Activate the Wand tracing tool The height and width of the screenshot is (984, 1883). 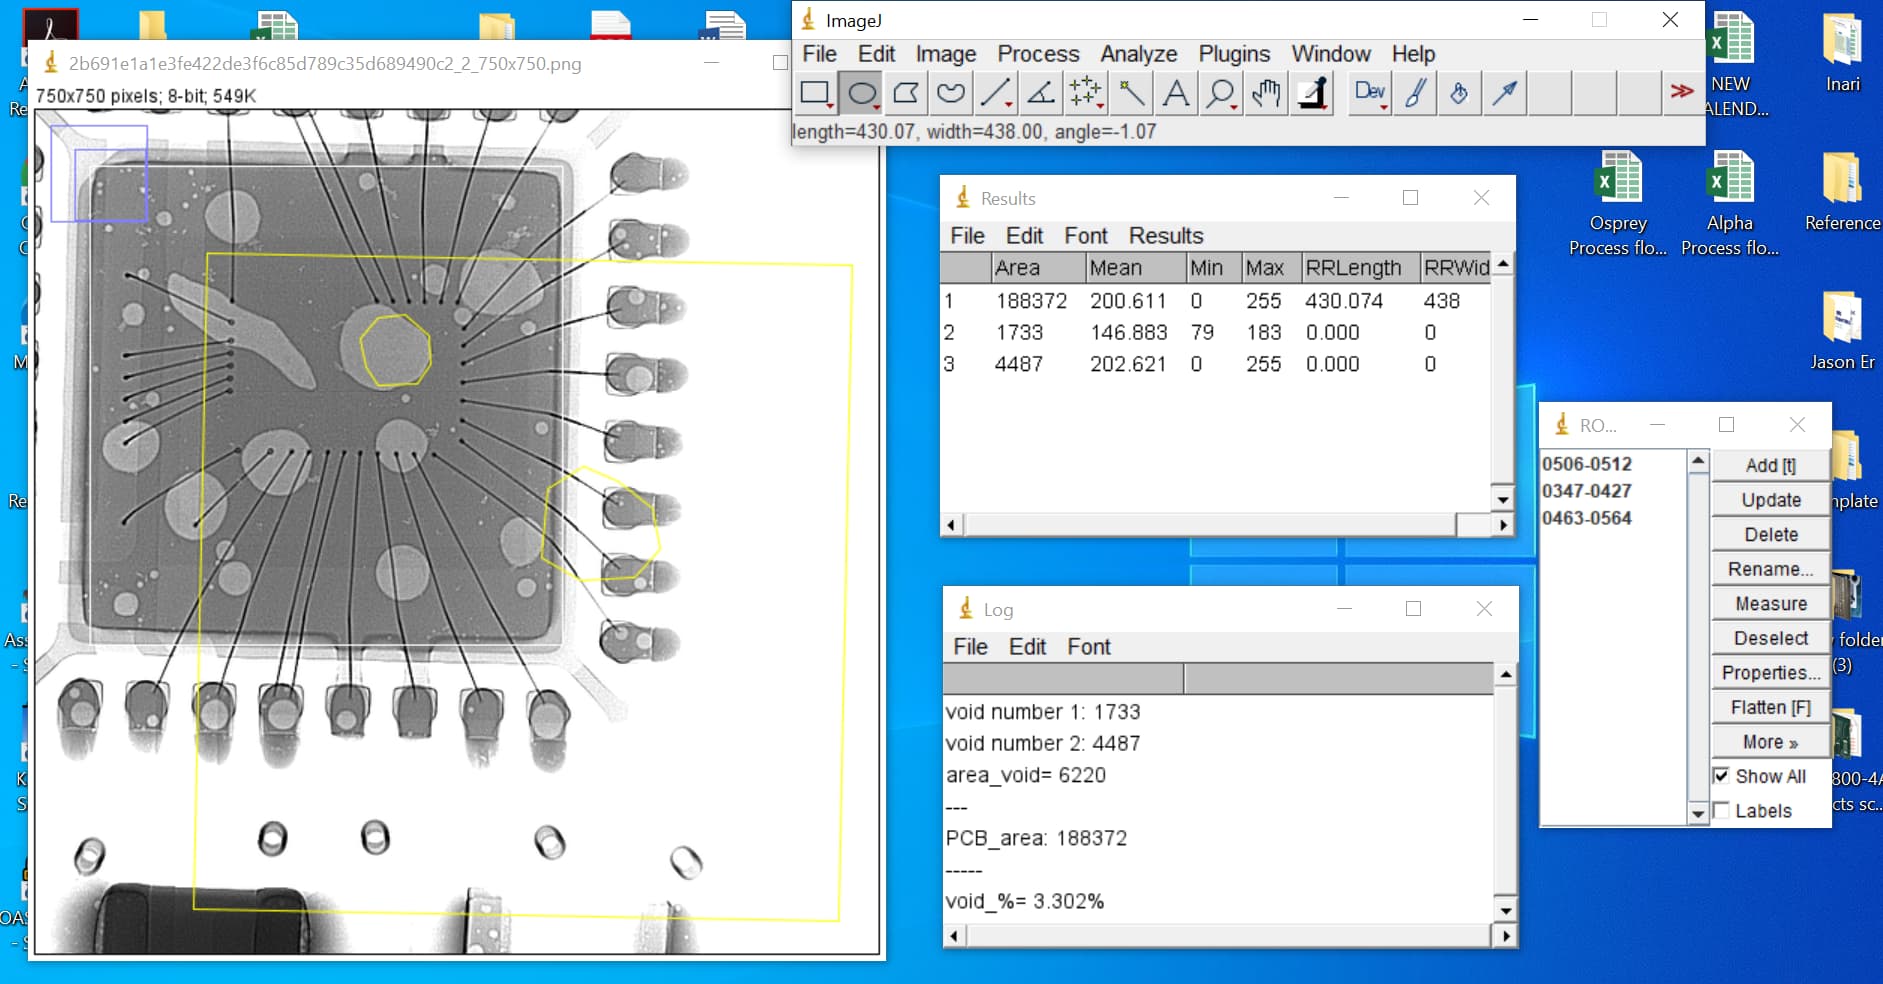point(1131,93)
